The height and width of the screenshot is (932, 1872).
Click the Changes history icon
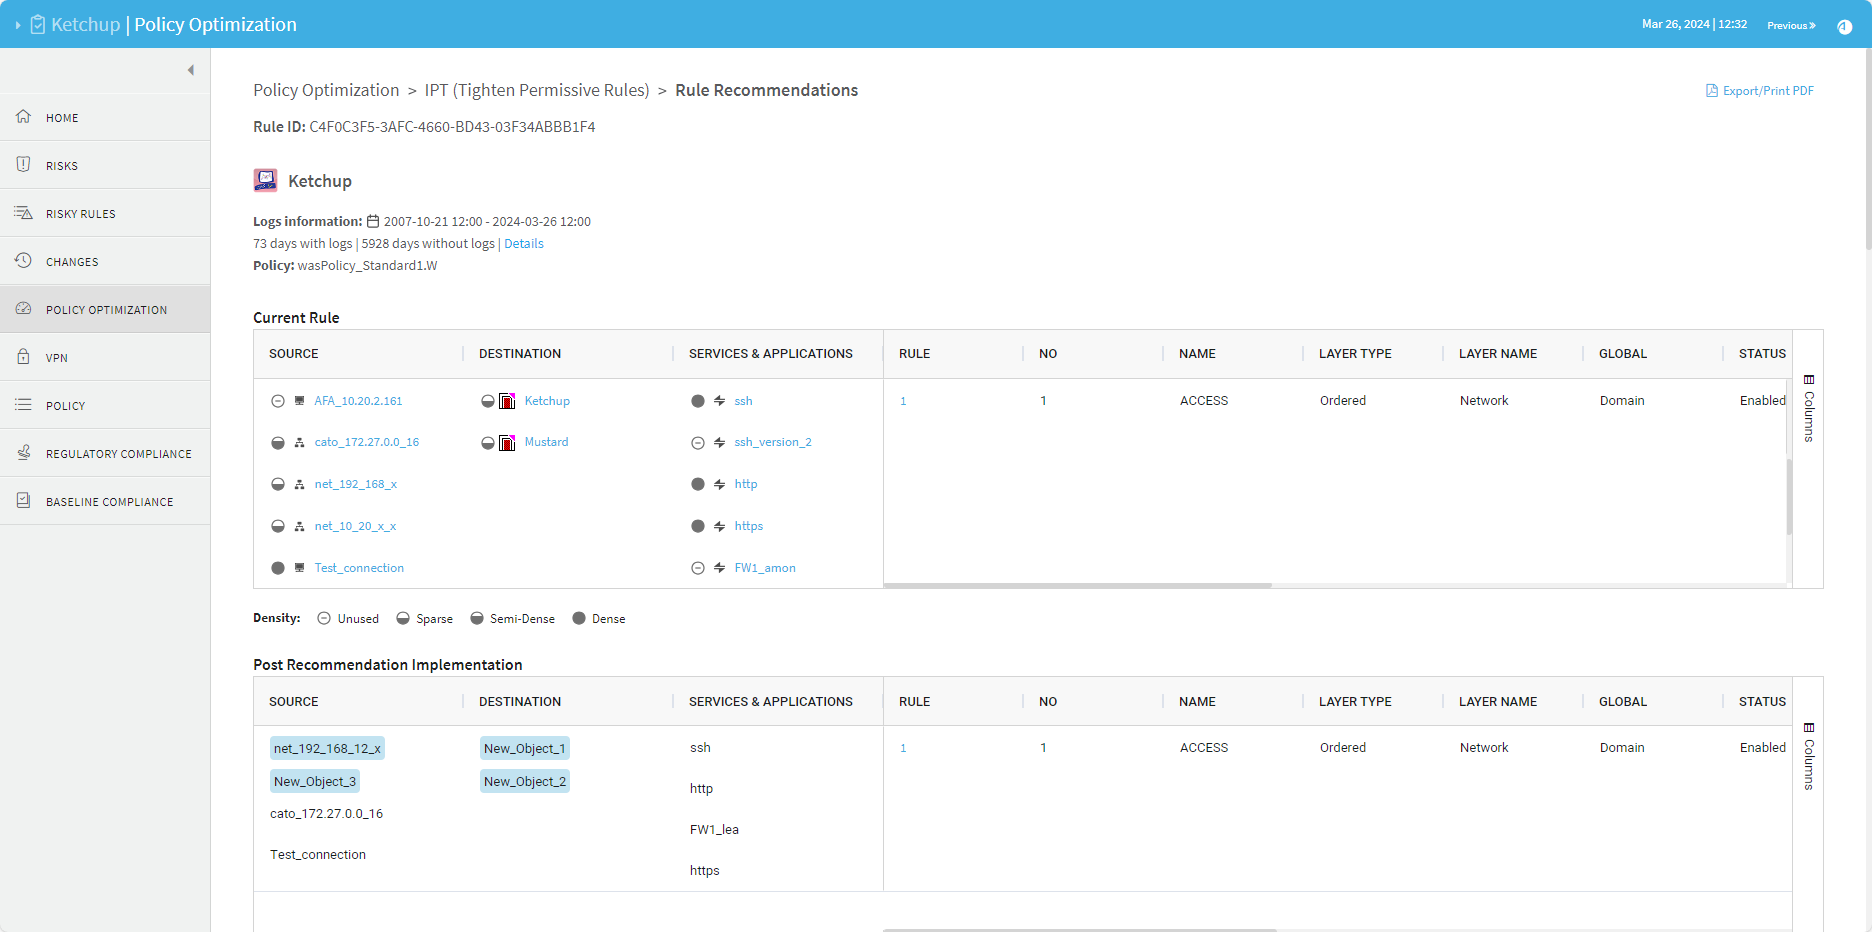[x=23, y=261]
